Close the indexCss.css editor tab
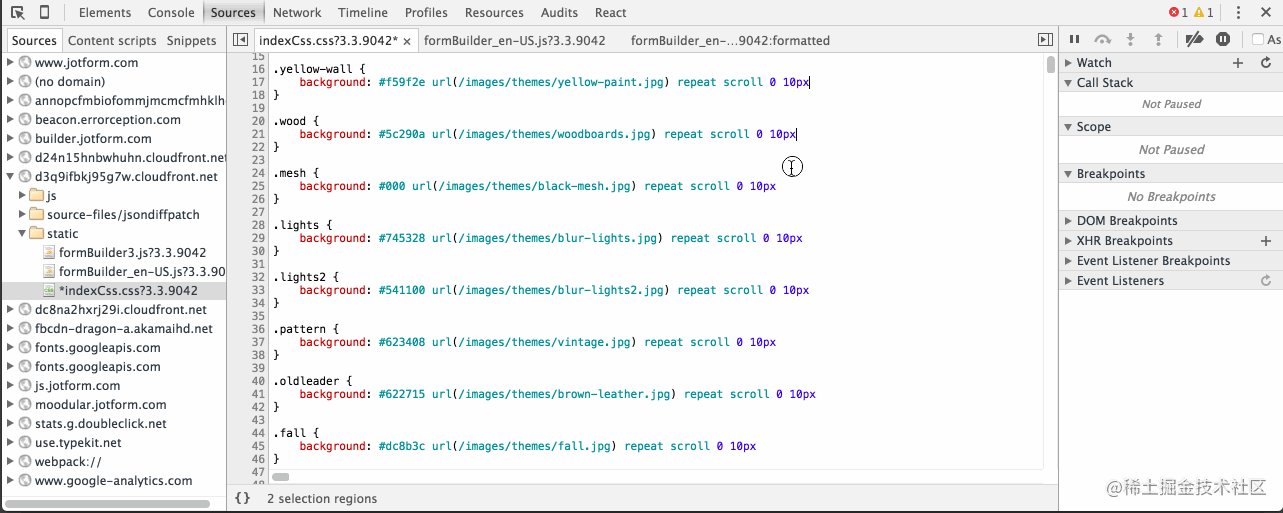The image size is (1283, 513). pos(407,41)
